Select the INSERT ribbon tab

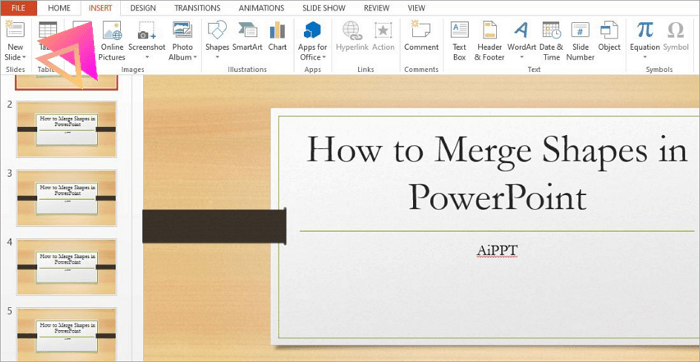tap(100, 8)
